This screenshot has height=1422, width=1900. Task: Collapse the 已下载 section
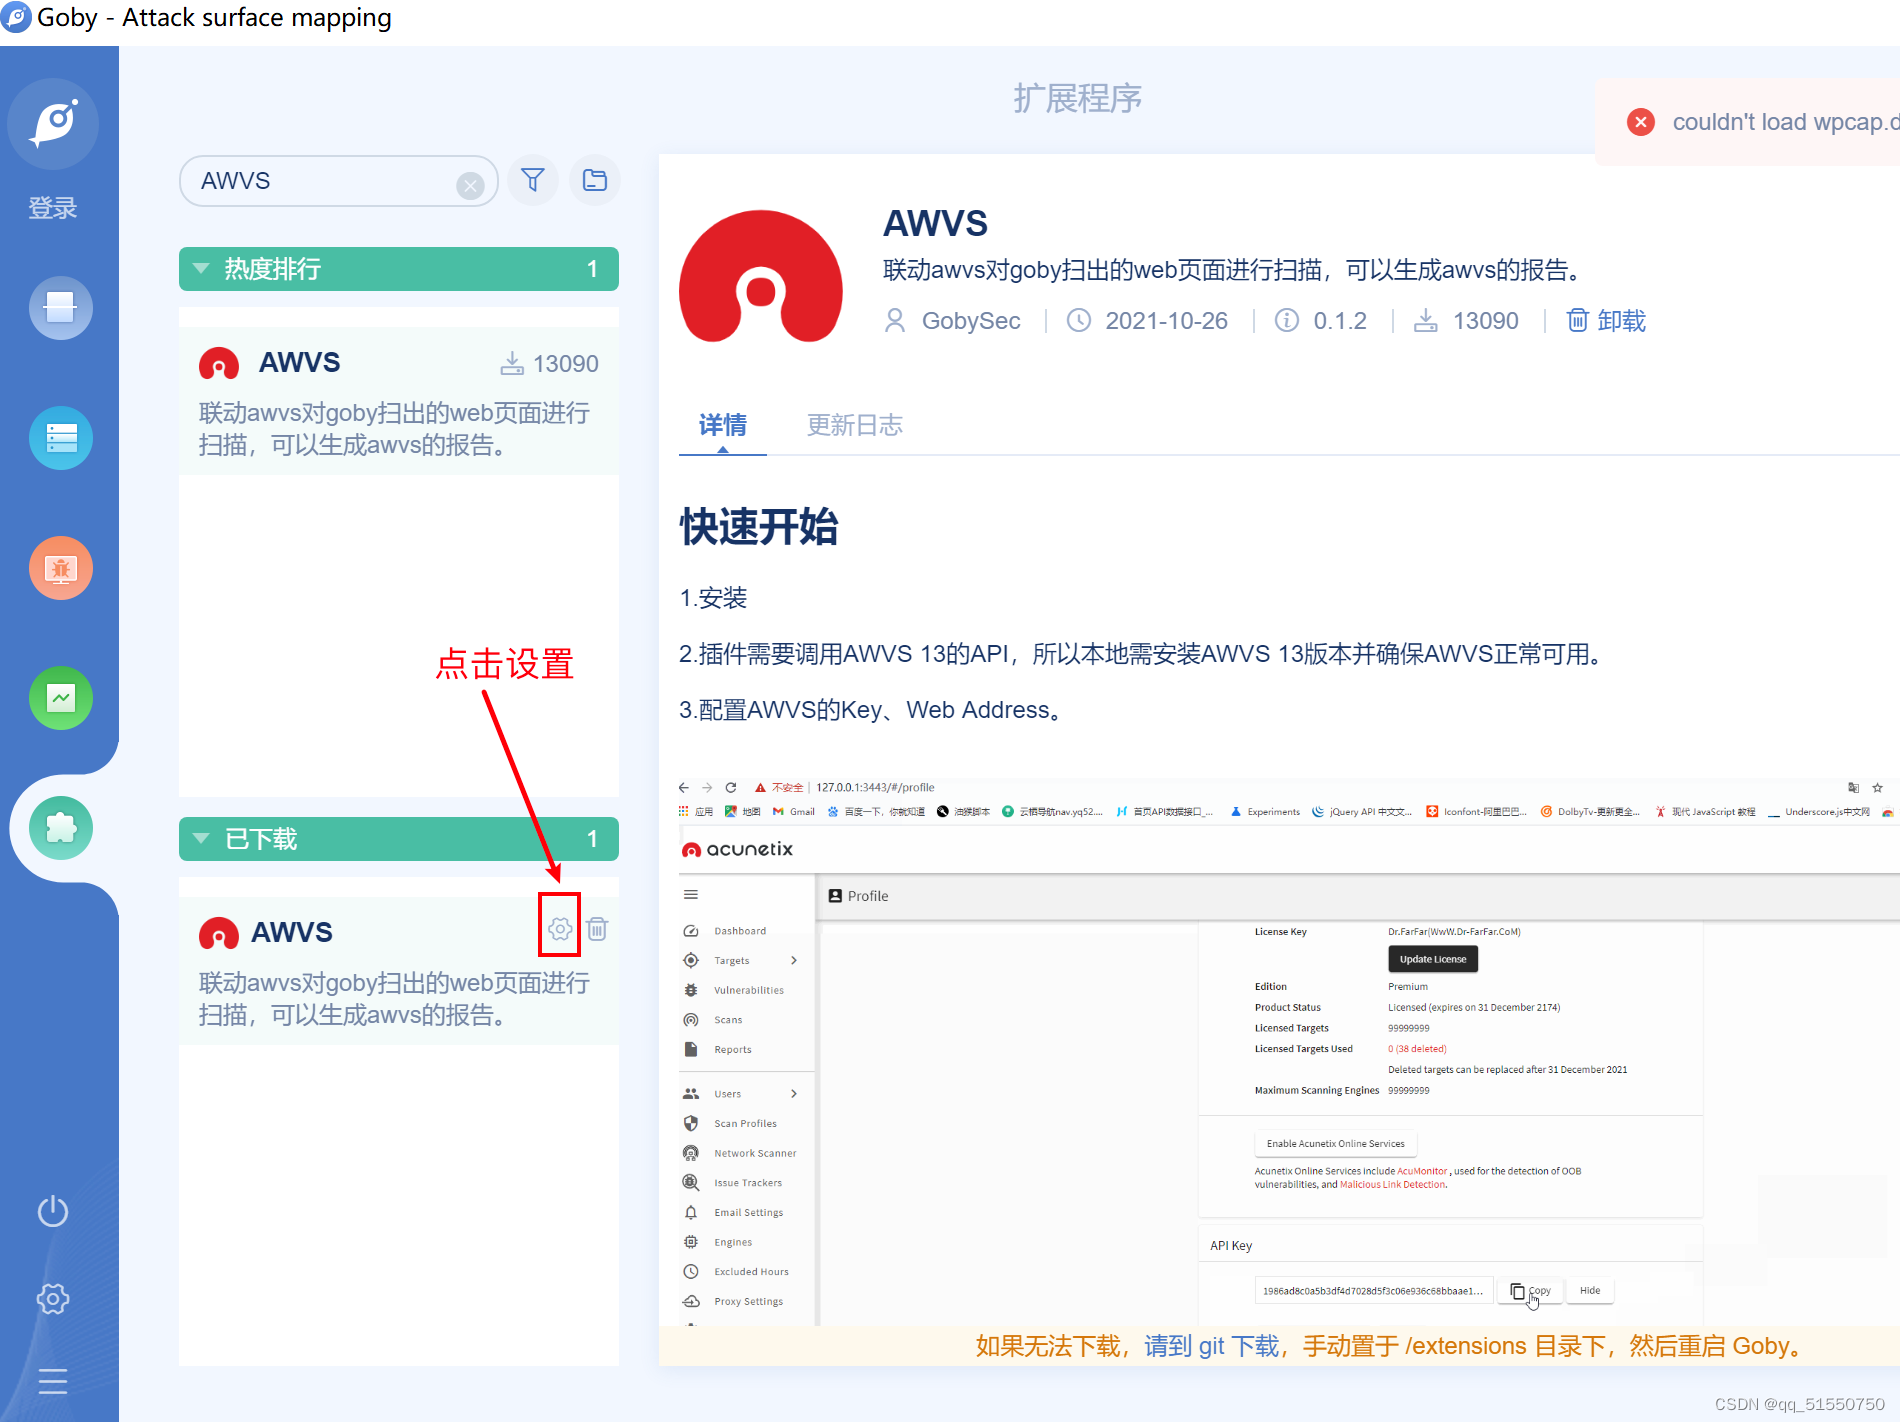tap(399, 839)
